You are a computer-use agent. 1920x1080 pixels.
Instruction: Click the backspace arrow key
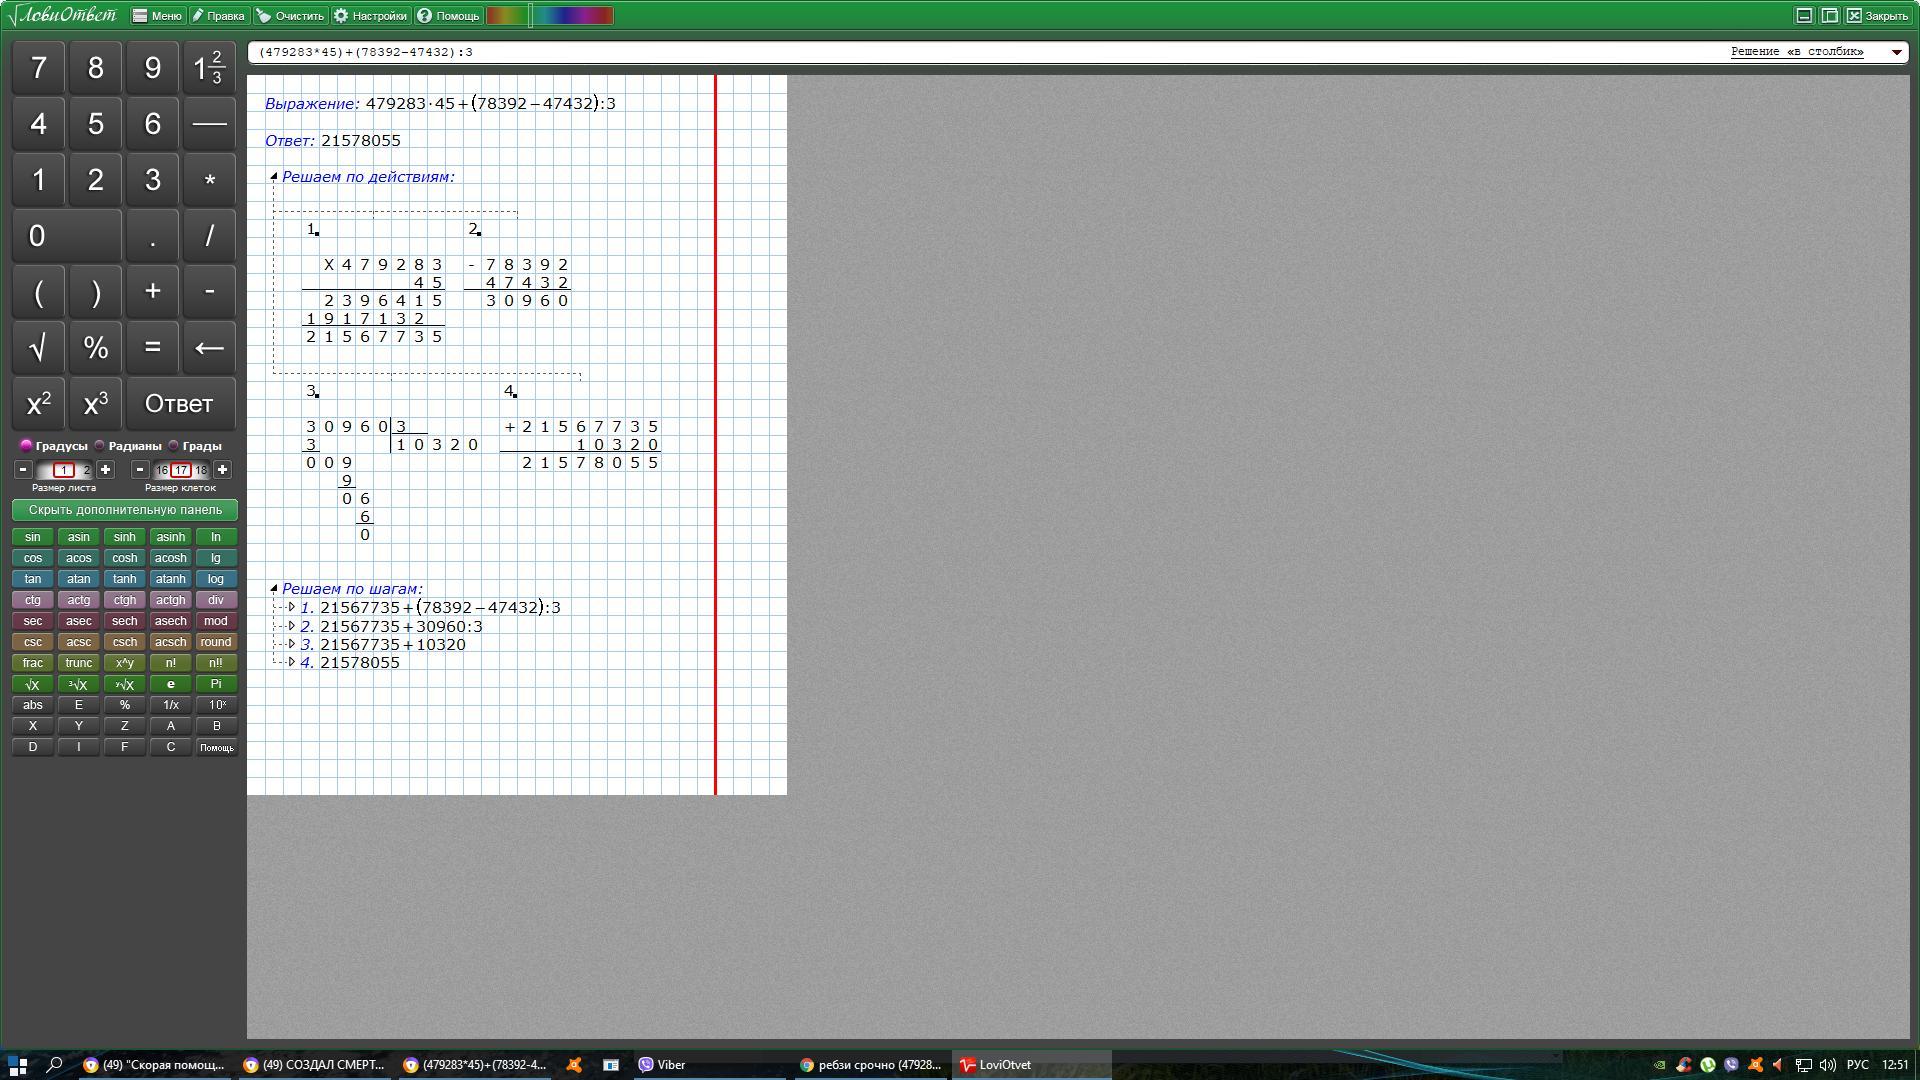[209, 348]
